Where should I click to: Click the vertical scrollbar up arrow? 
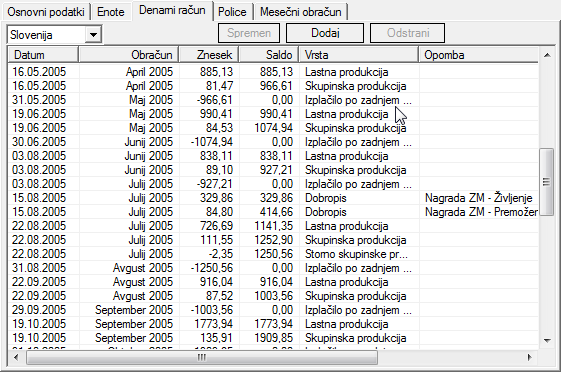547,55
